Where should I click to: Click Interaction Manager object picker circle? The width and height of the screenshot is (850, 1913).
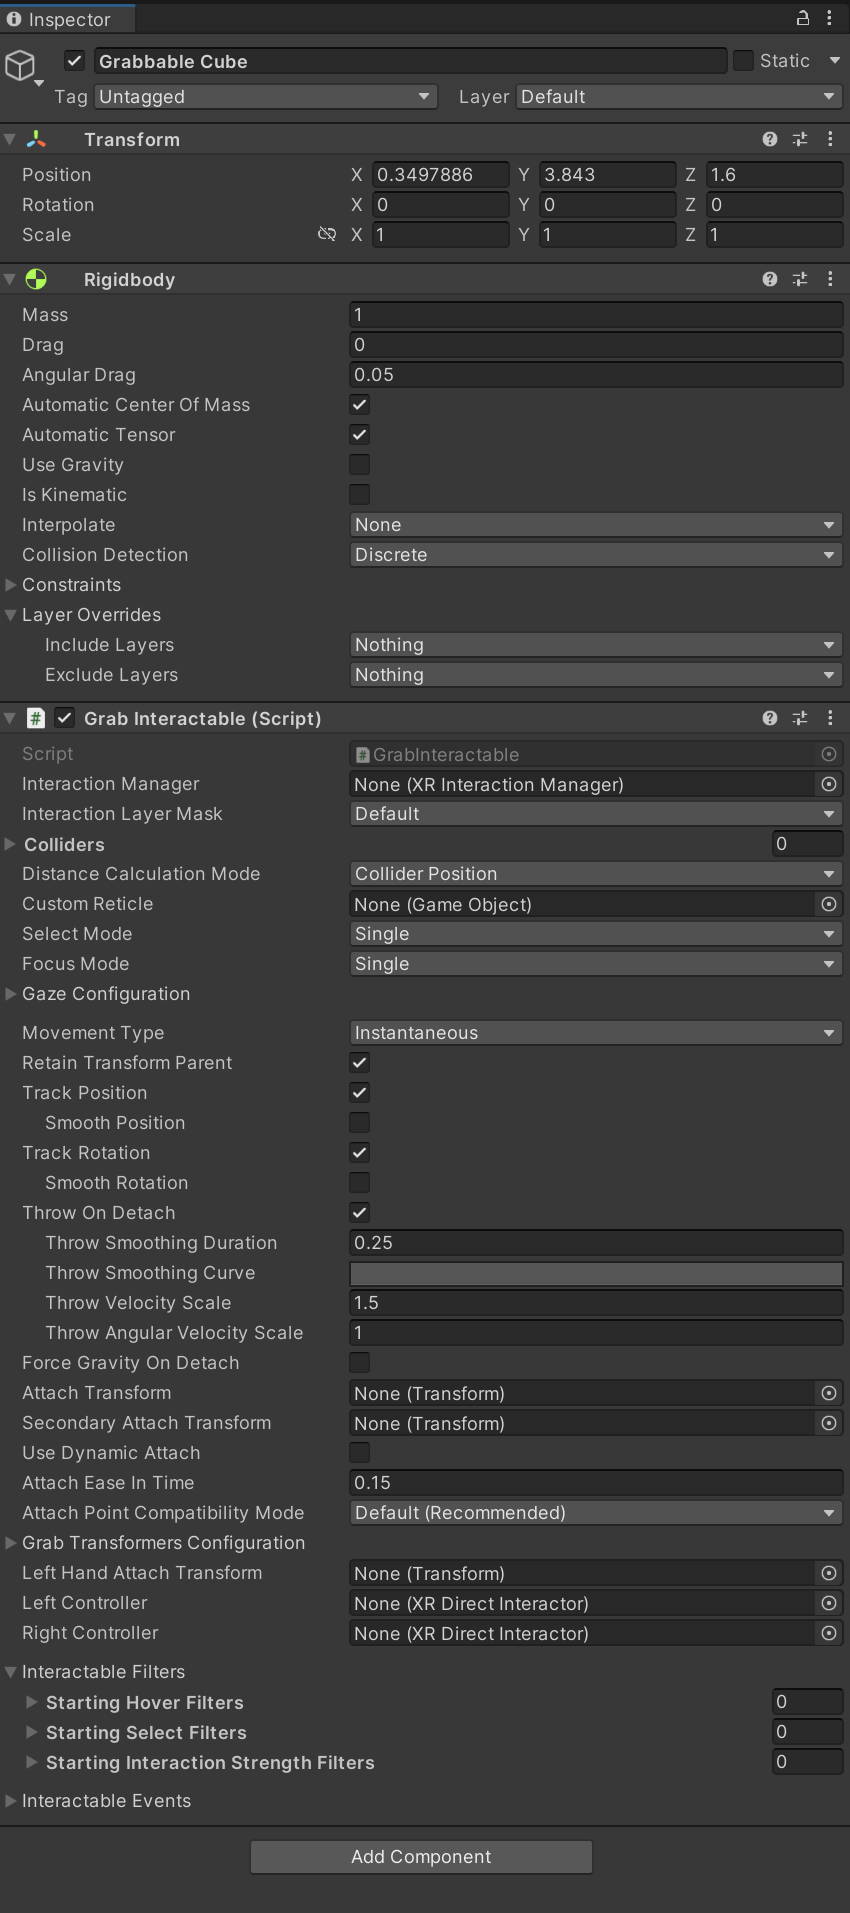pyautogui.click(x=829, y=784)
